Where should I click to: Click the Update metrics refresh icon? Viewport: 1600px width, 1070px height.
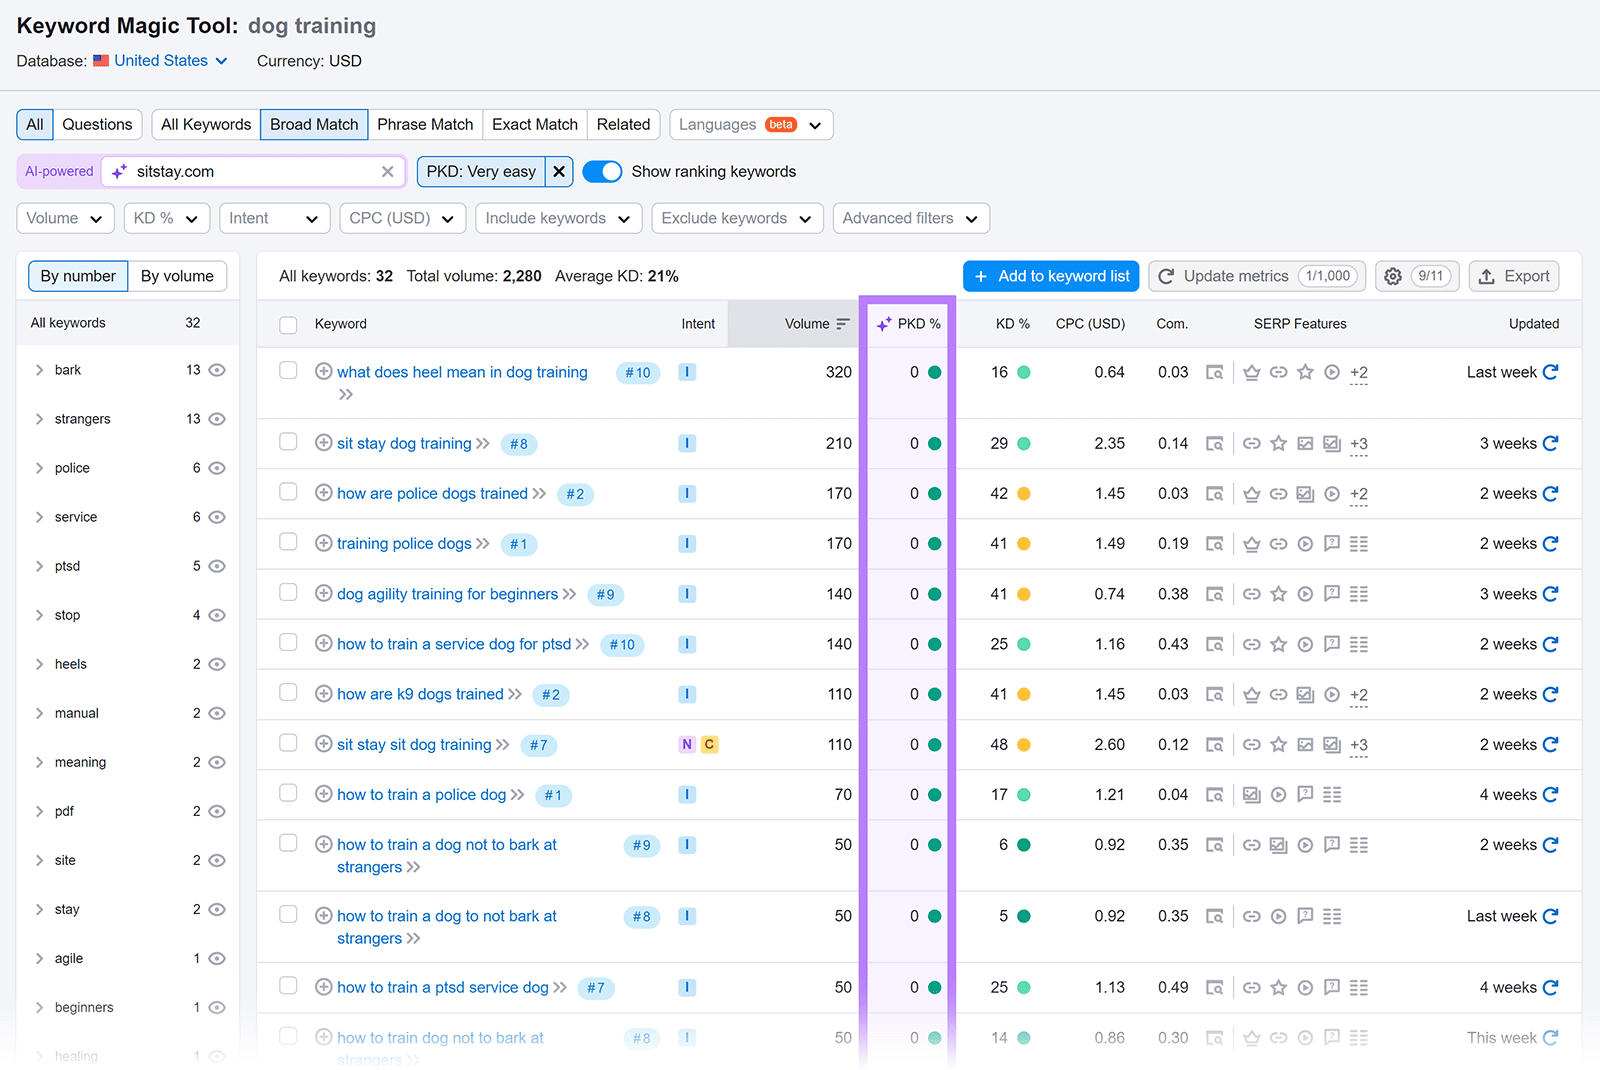click(x=1167, y=276)
